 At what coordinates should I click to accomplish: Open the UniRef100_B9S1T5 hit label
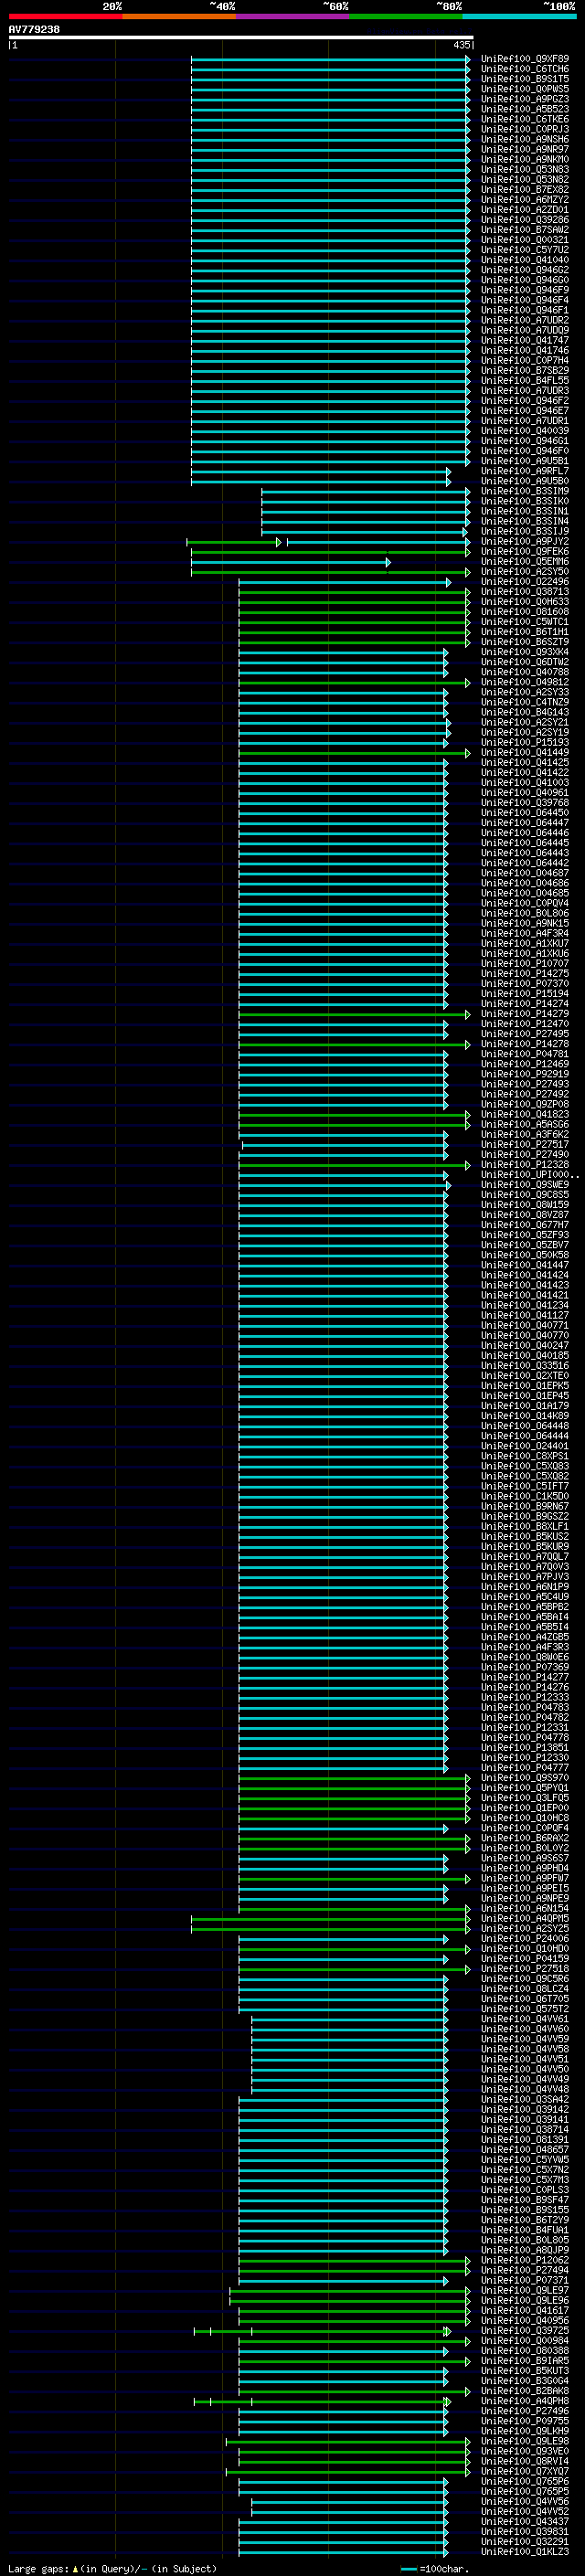click(524, 79)
